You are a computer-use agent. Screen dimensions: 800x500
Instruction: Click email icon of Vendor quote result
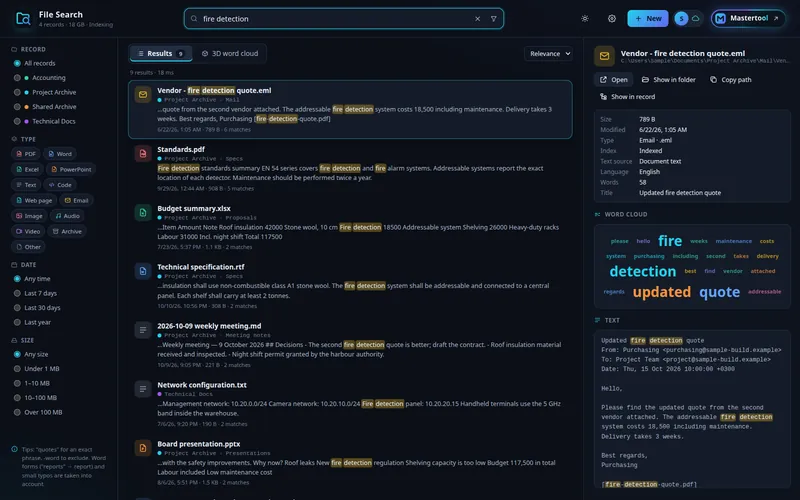143,94
